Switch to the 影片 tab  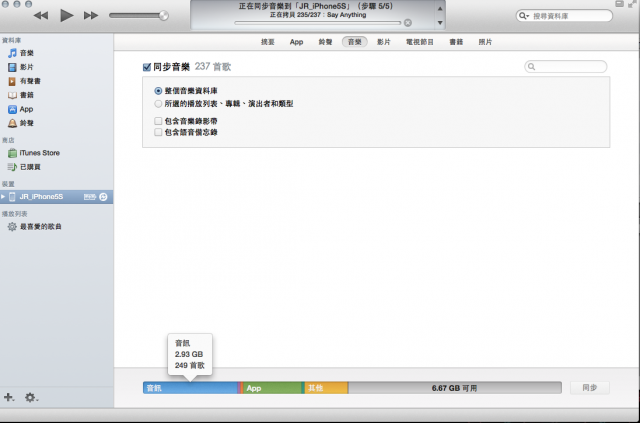tap(384, 42)
